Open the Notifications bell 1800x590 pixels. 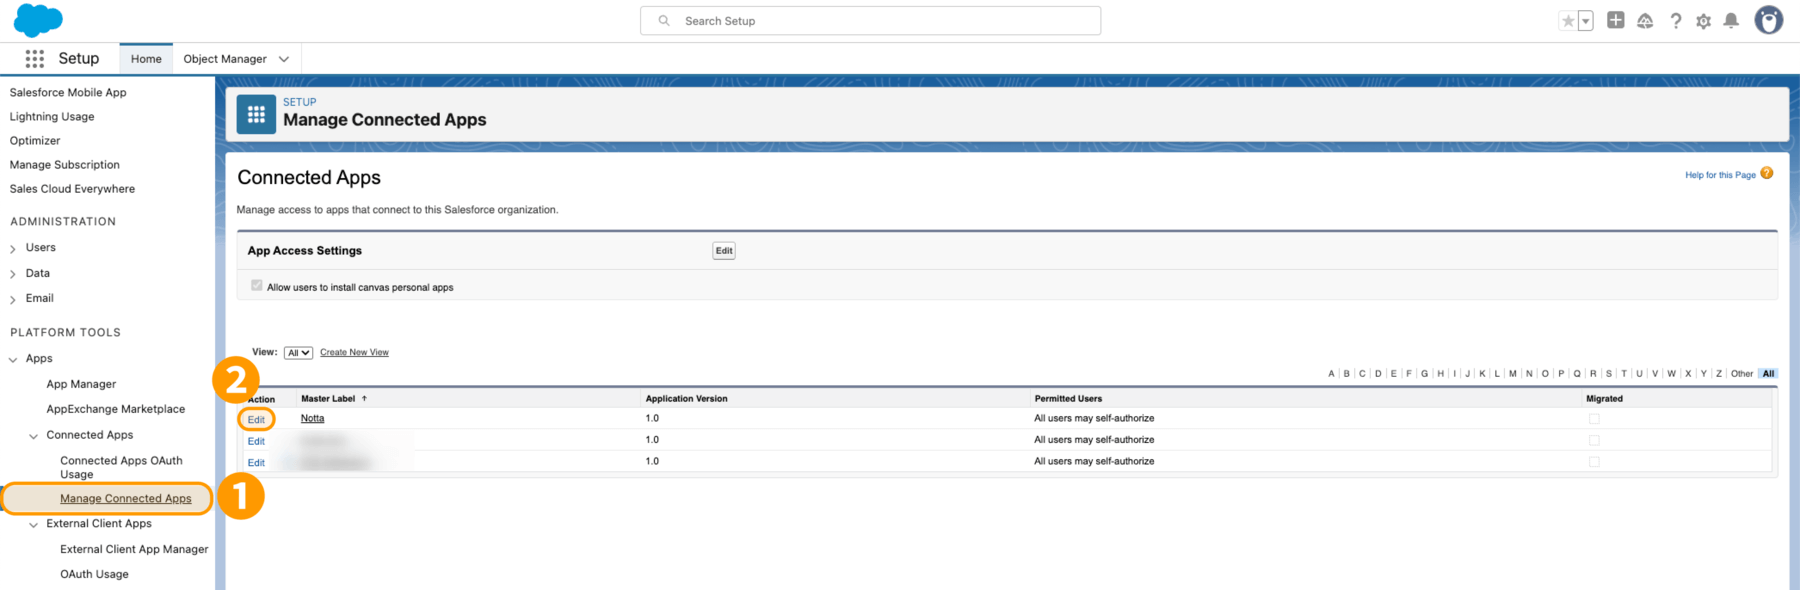click(x=1732, y=21)
